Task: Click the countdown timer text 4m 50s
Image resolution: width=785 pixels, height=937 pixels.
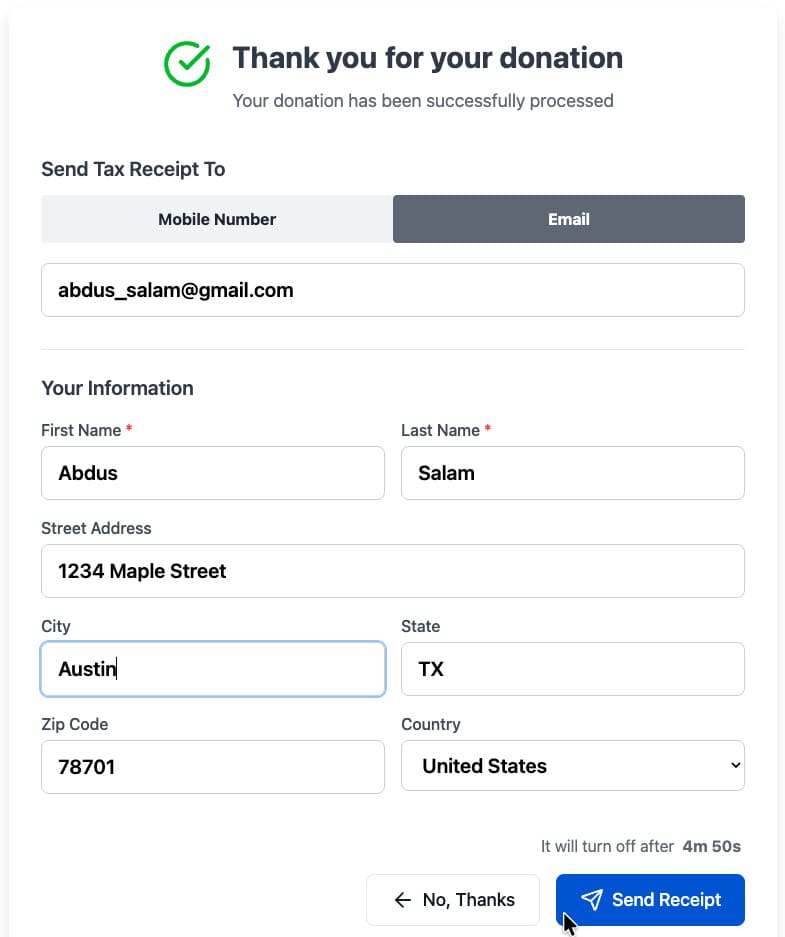Action: pyautogui.click(x=712, y=846)
